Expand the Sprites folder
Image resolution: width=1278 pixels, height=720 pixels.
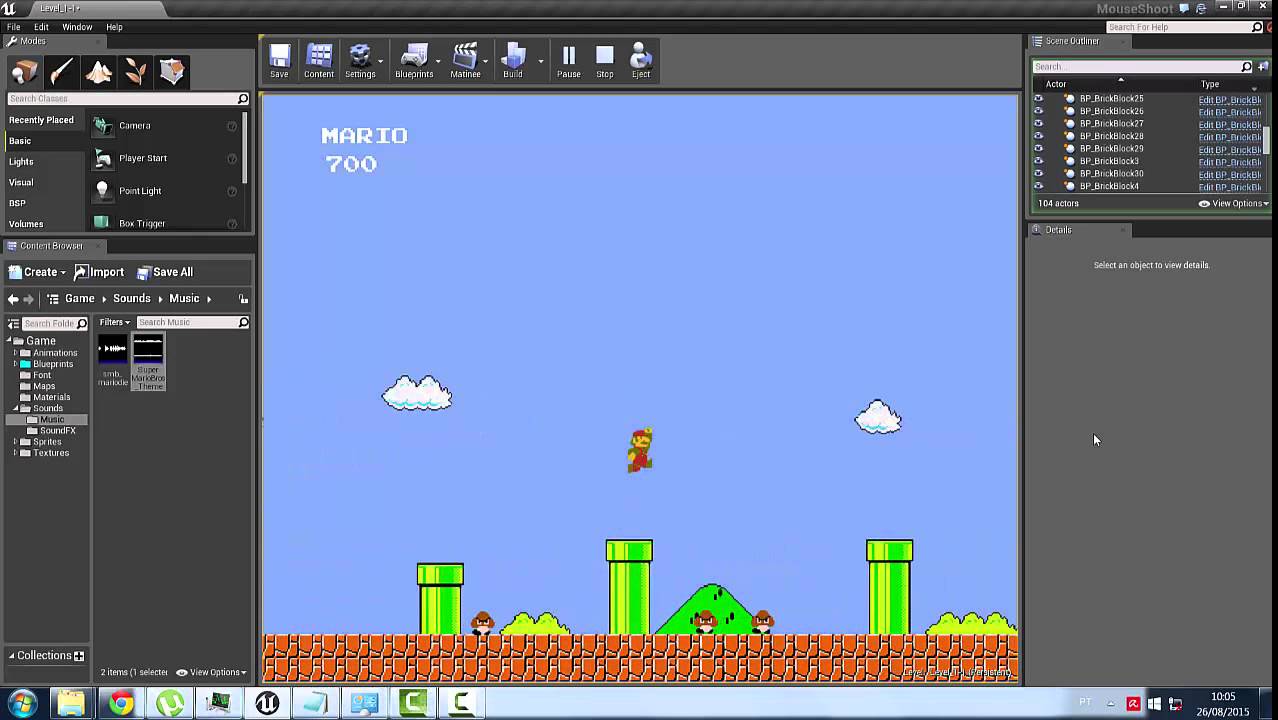point(16,442)
